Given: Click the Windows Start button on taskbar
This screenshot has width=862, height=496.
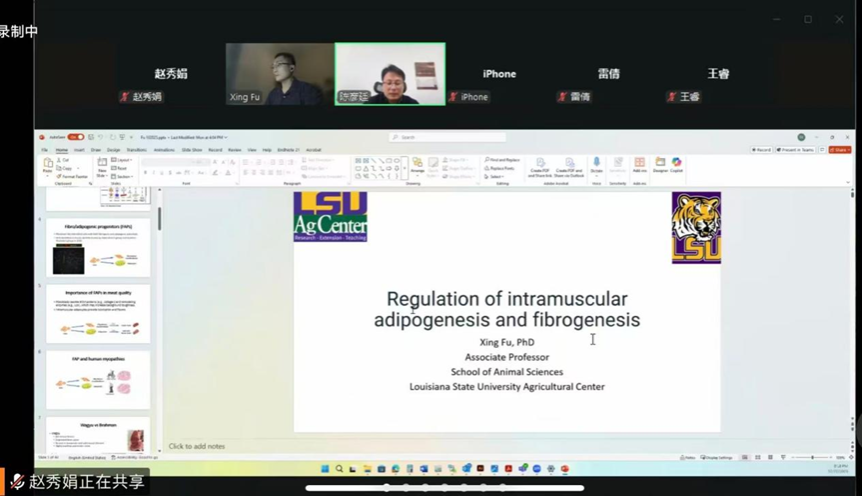Looking at the screenshot, I should 325,469.
